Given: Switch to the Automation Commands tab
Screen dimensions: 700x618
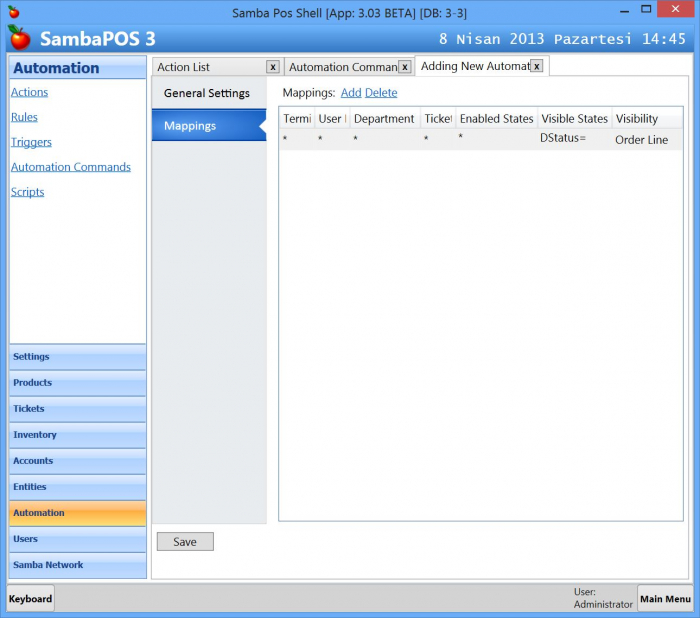Looking at the screenshot, I should click(x=342, y=67).
